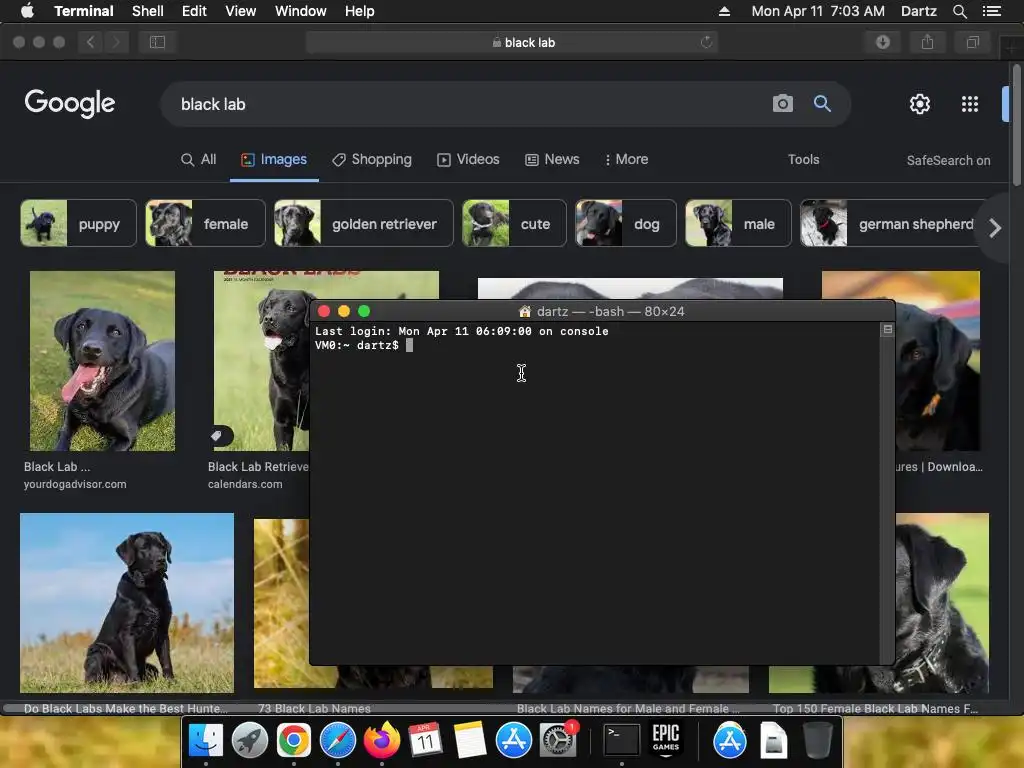The width and height of the screenshot is (1024, 768).
Task: Open Notes from the Dock
Action: (x=470, y=740)
